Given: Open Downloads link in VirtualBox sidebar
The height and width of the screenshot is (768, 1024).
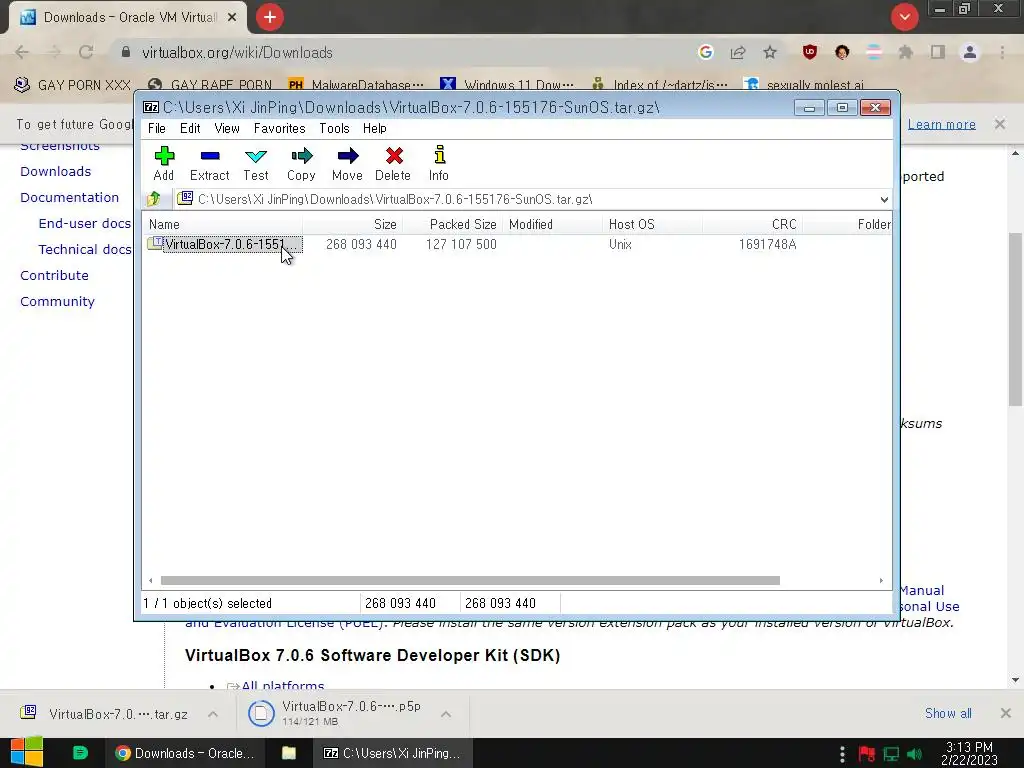Looking at the screenshot, I should click(x=56, y=171).
